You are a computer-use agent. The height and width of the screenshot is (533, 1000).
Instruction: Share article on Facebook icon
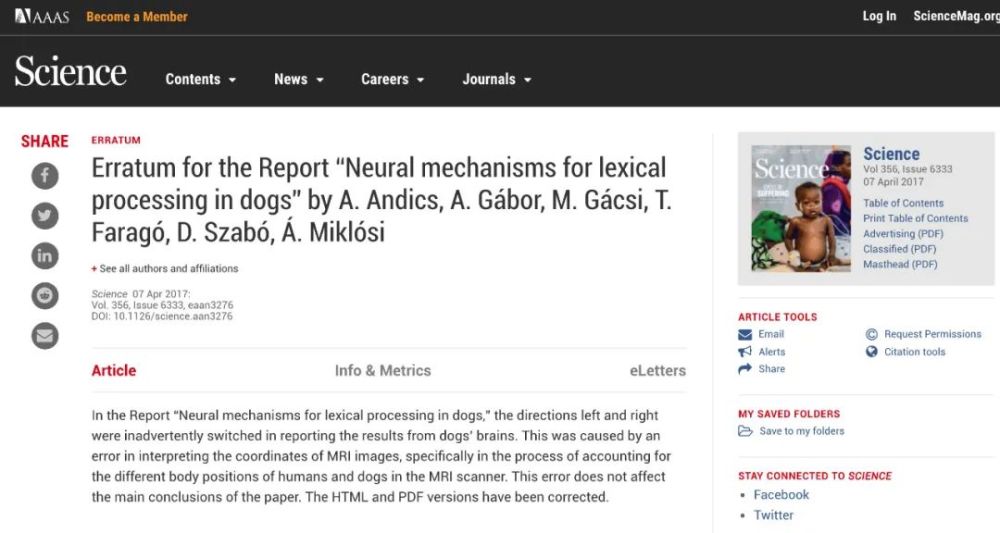pyautogui.click(x=45, y=175)
